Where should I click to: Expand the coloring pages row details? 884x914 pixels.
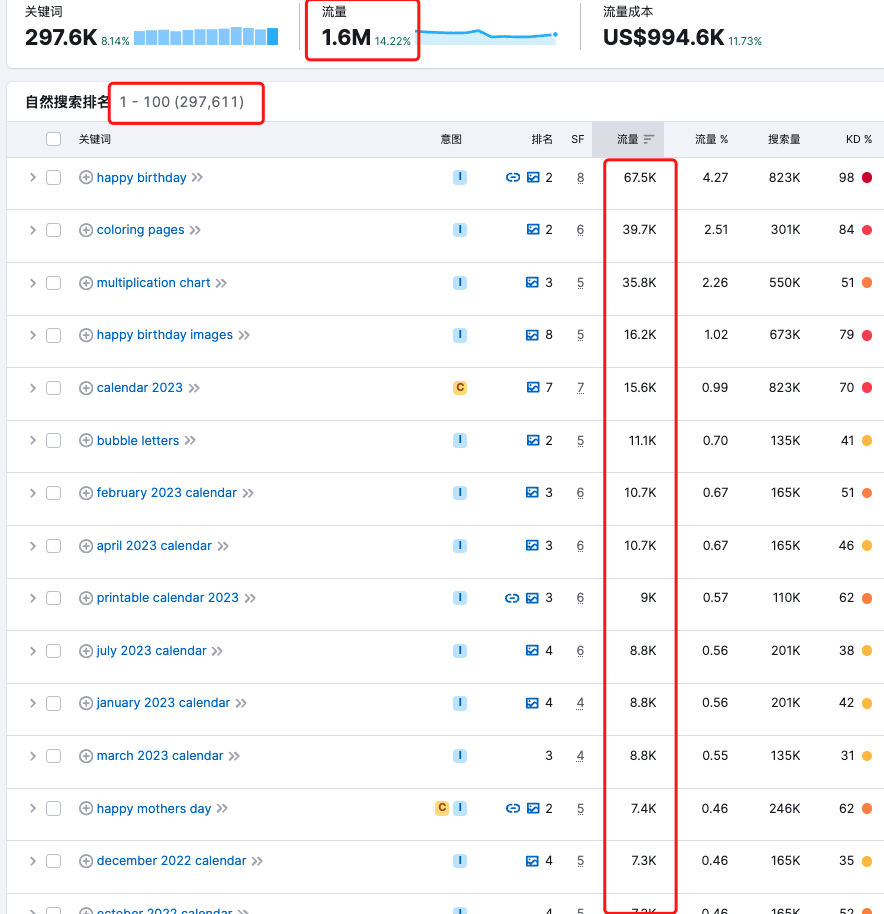click(32, 230)
